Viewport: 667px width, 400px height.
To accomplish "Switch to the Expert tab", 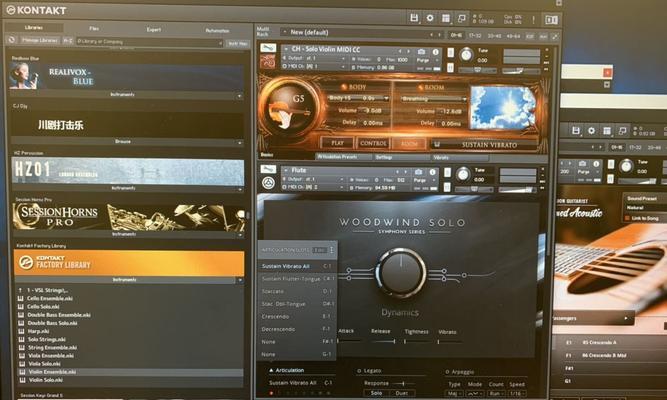I will point(154,29).
